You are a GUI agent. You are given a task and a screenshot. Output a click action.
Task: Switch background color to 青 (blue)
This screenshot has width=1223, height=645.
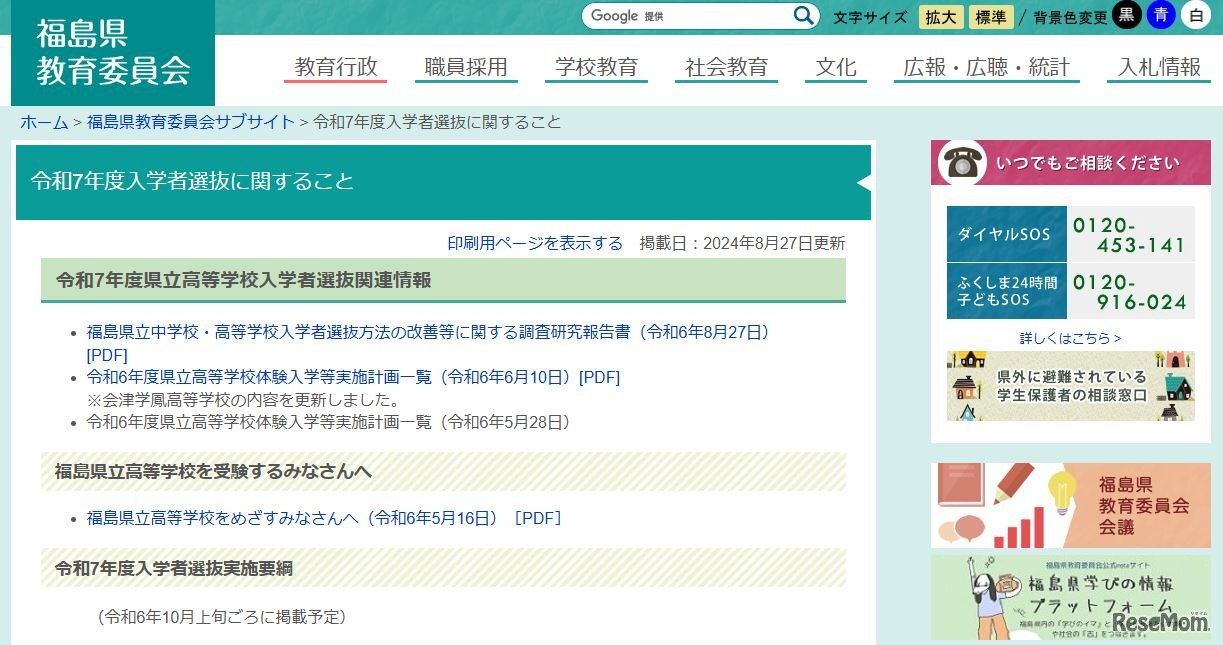[x=1160, y=16]
